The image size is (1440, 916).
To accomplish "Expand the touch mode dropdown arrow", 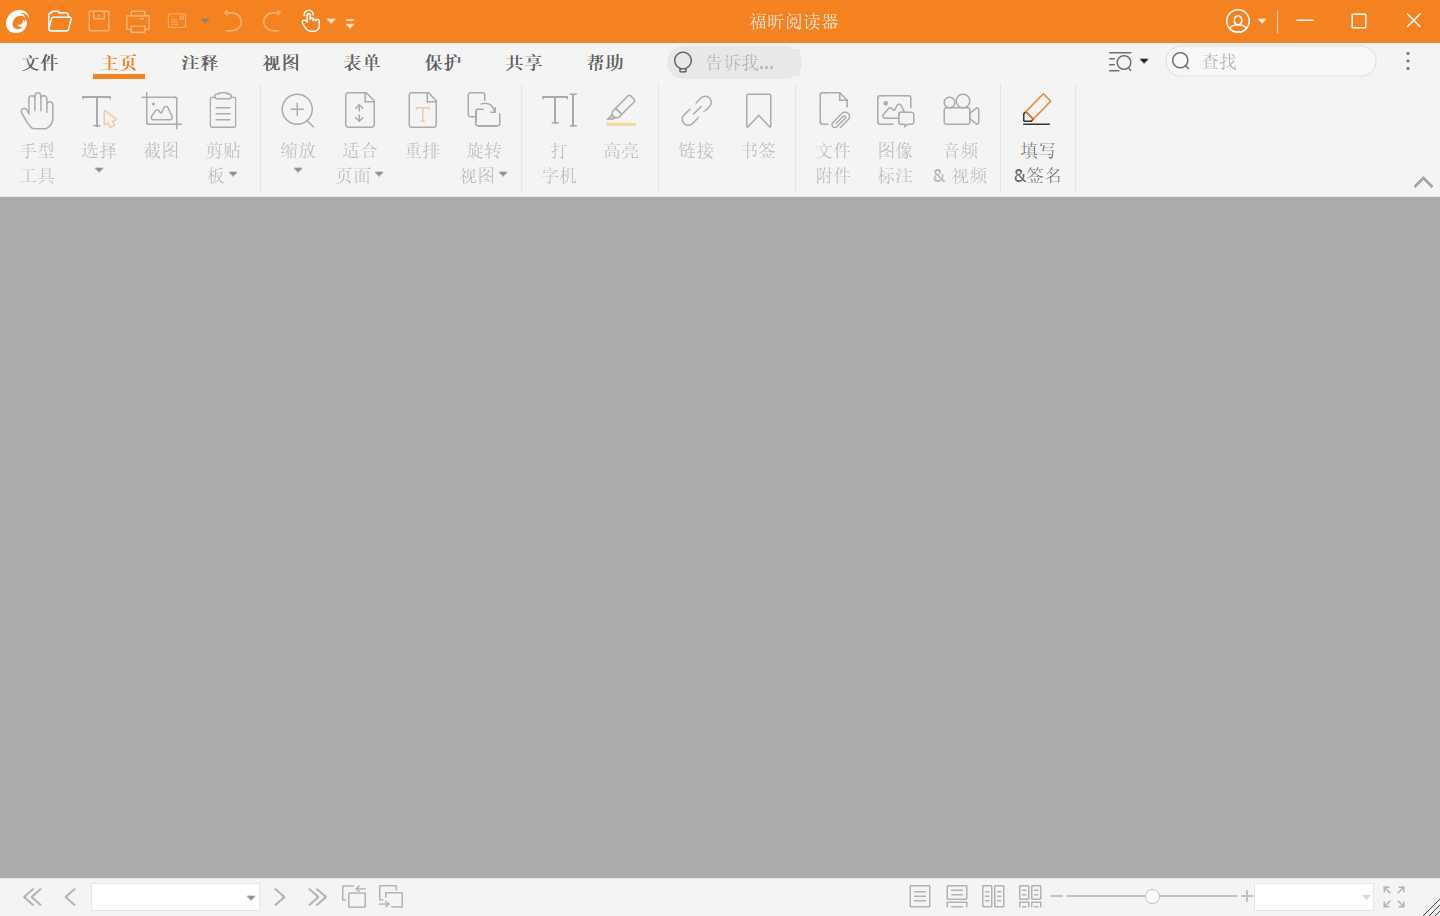I will [331, 21].
